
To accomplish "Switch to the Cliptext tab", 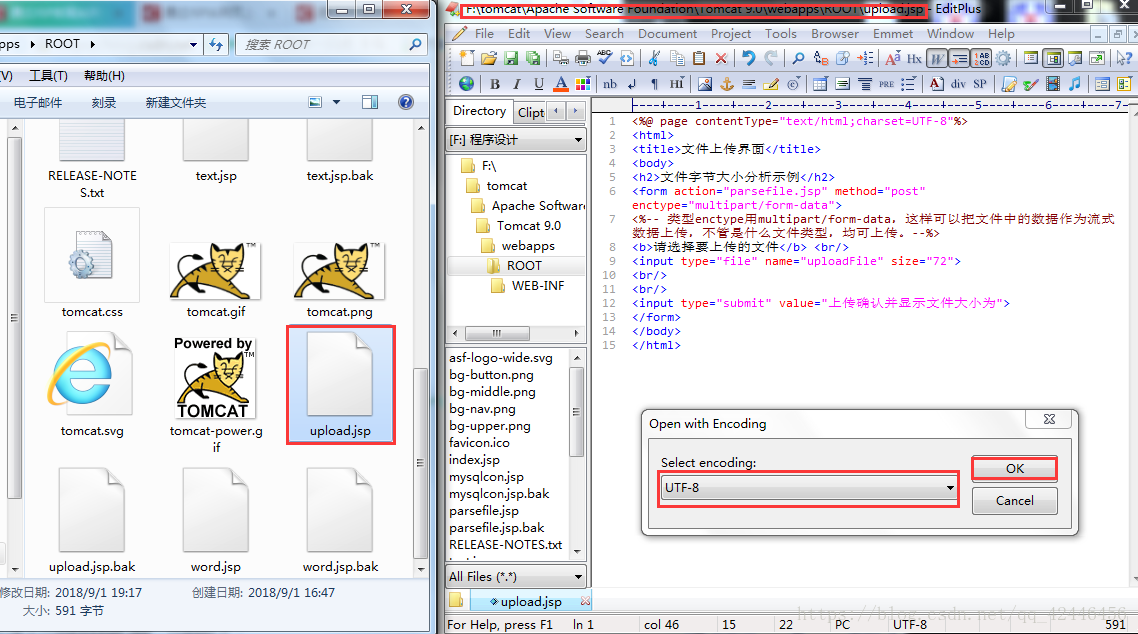I will click(x=531, y=112).
